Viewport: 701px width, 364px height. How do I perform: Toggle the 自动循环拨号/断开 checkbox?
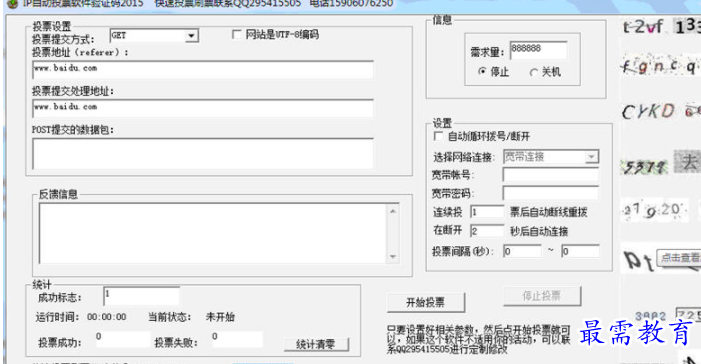(438, 136)
